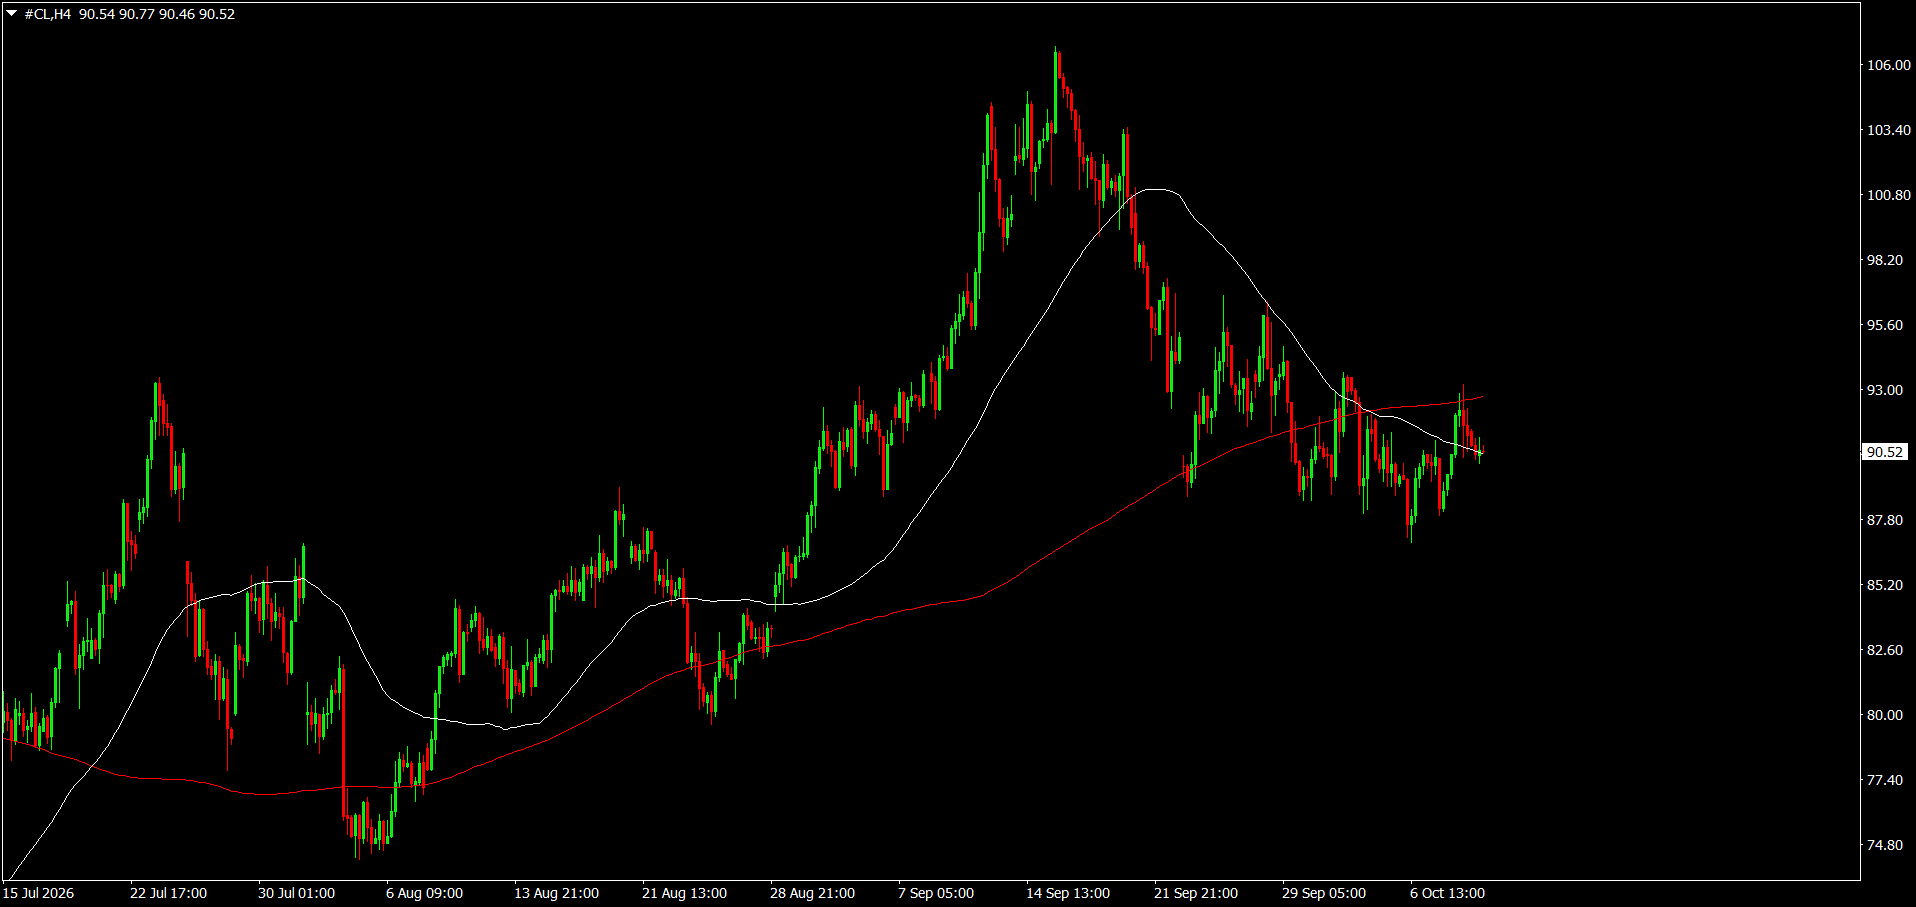This screenshot has width=1916, height=907.
Task: Click the 93.00 price axis label
Action: point(1885,390)
